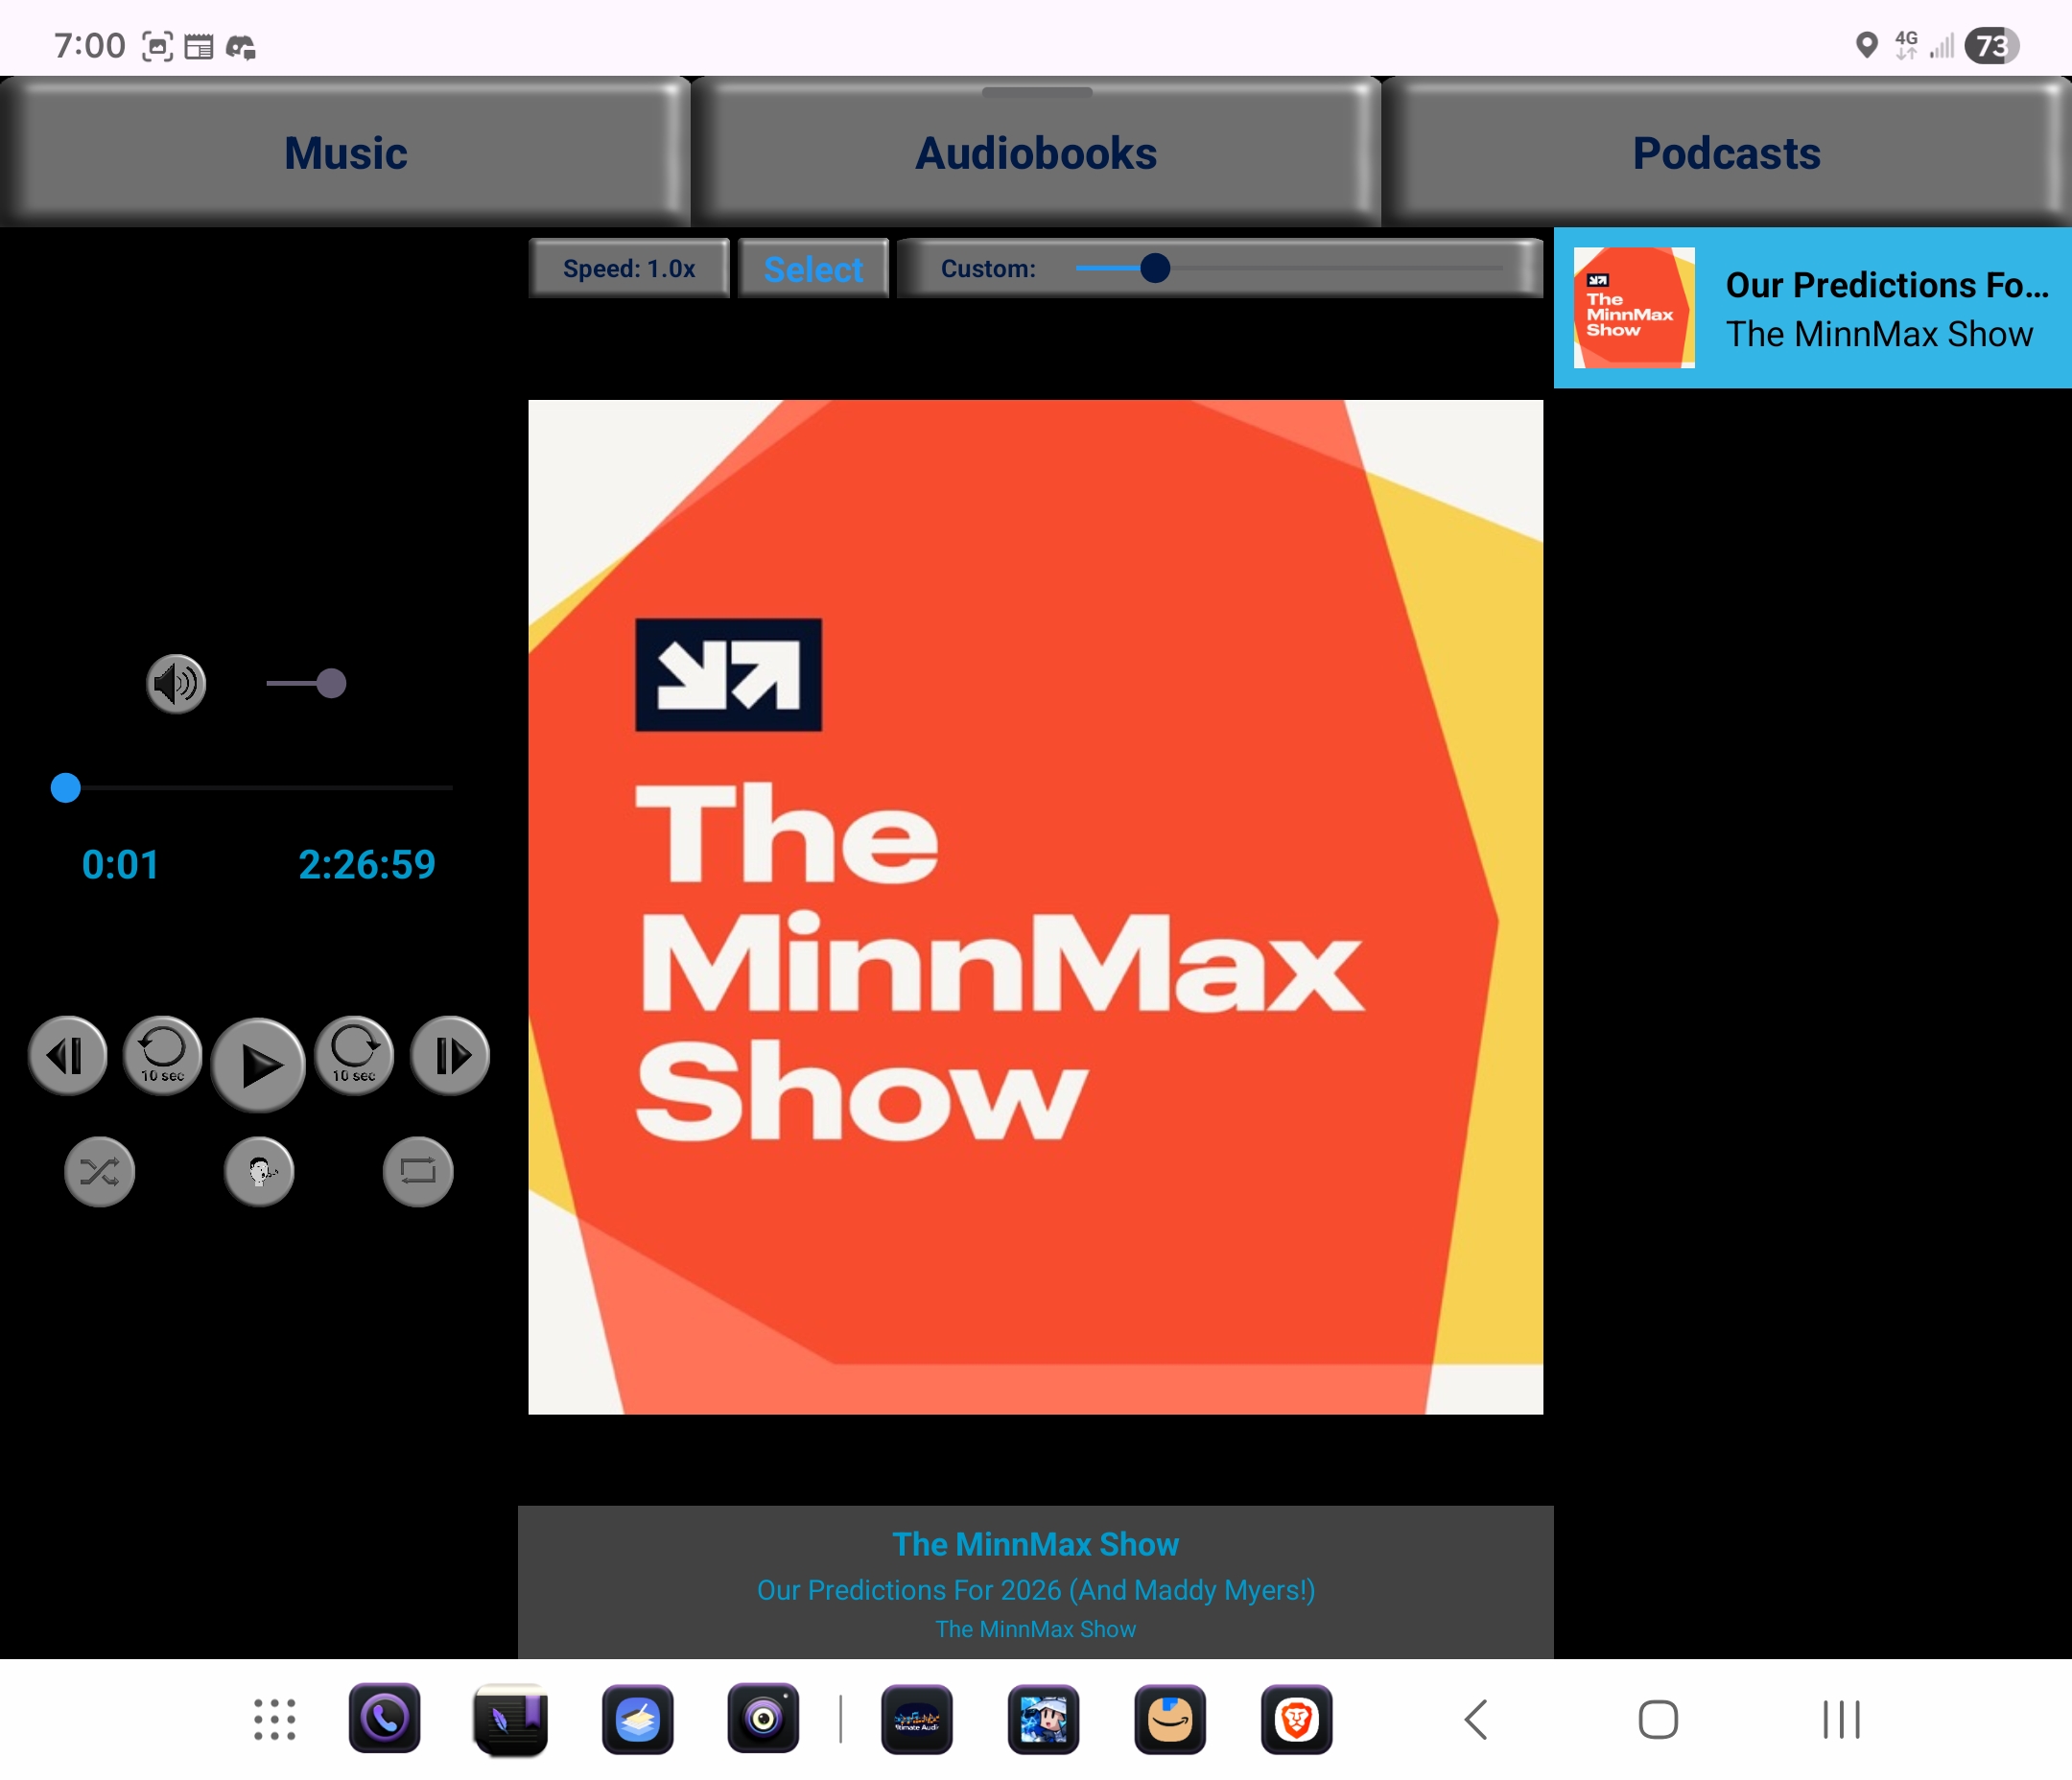
Task: Activate the now-playing banner for Our Predictions
Action: click(x=1810, y=307)
